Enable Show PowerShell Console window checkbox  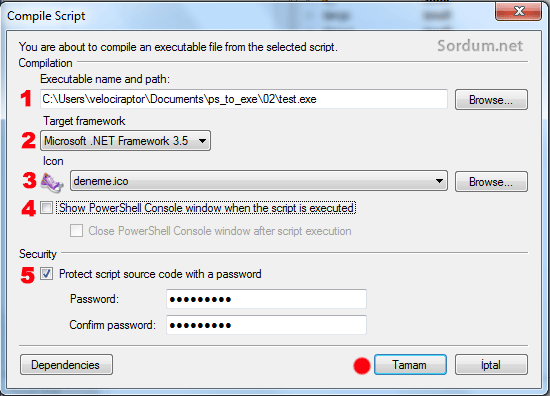(46, 208)
